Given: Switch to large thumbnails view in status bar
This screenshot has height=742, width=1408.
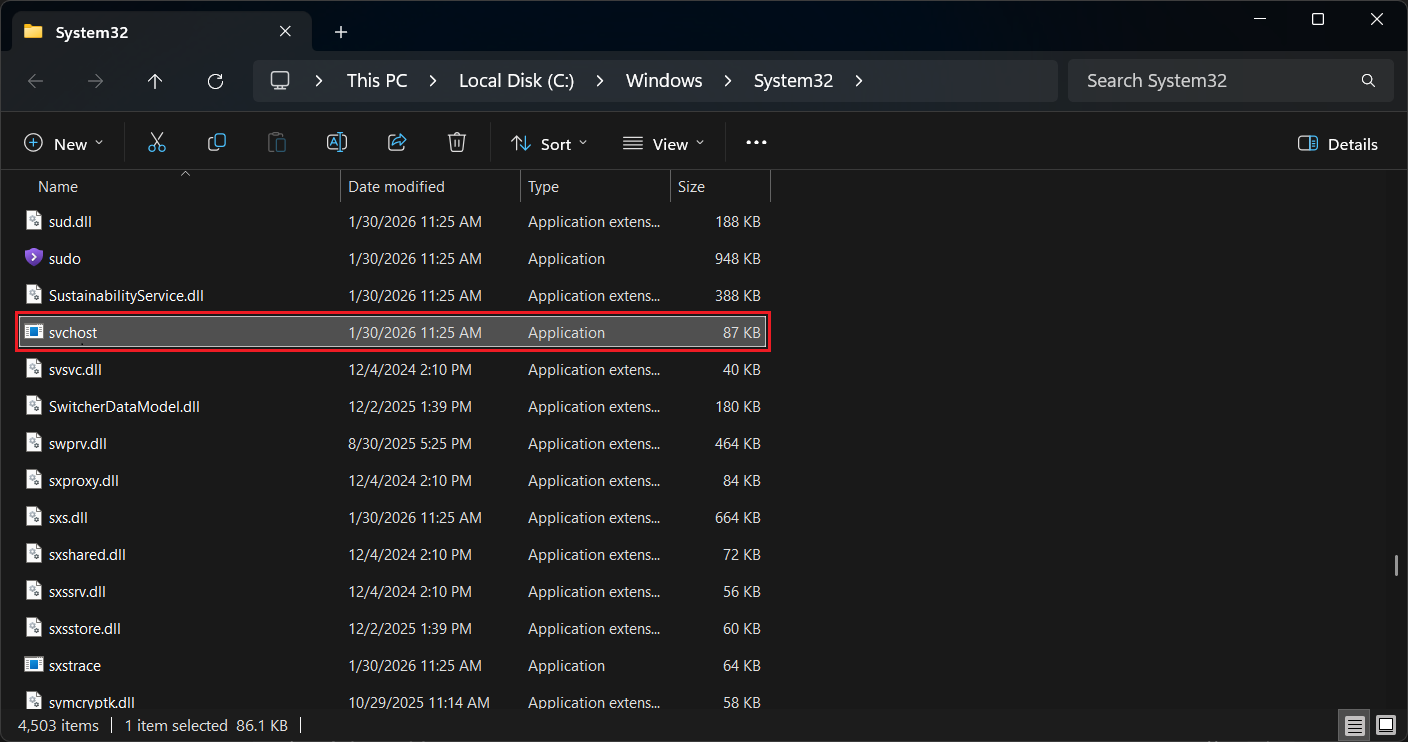Looking at the screenshot, I should click(1385, 725).
